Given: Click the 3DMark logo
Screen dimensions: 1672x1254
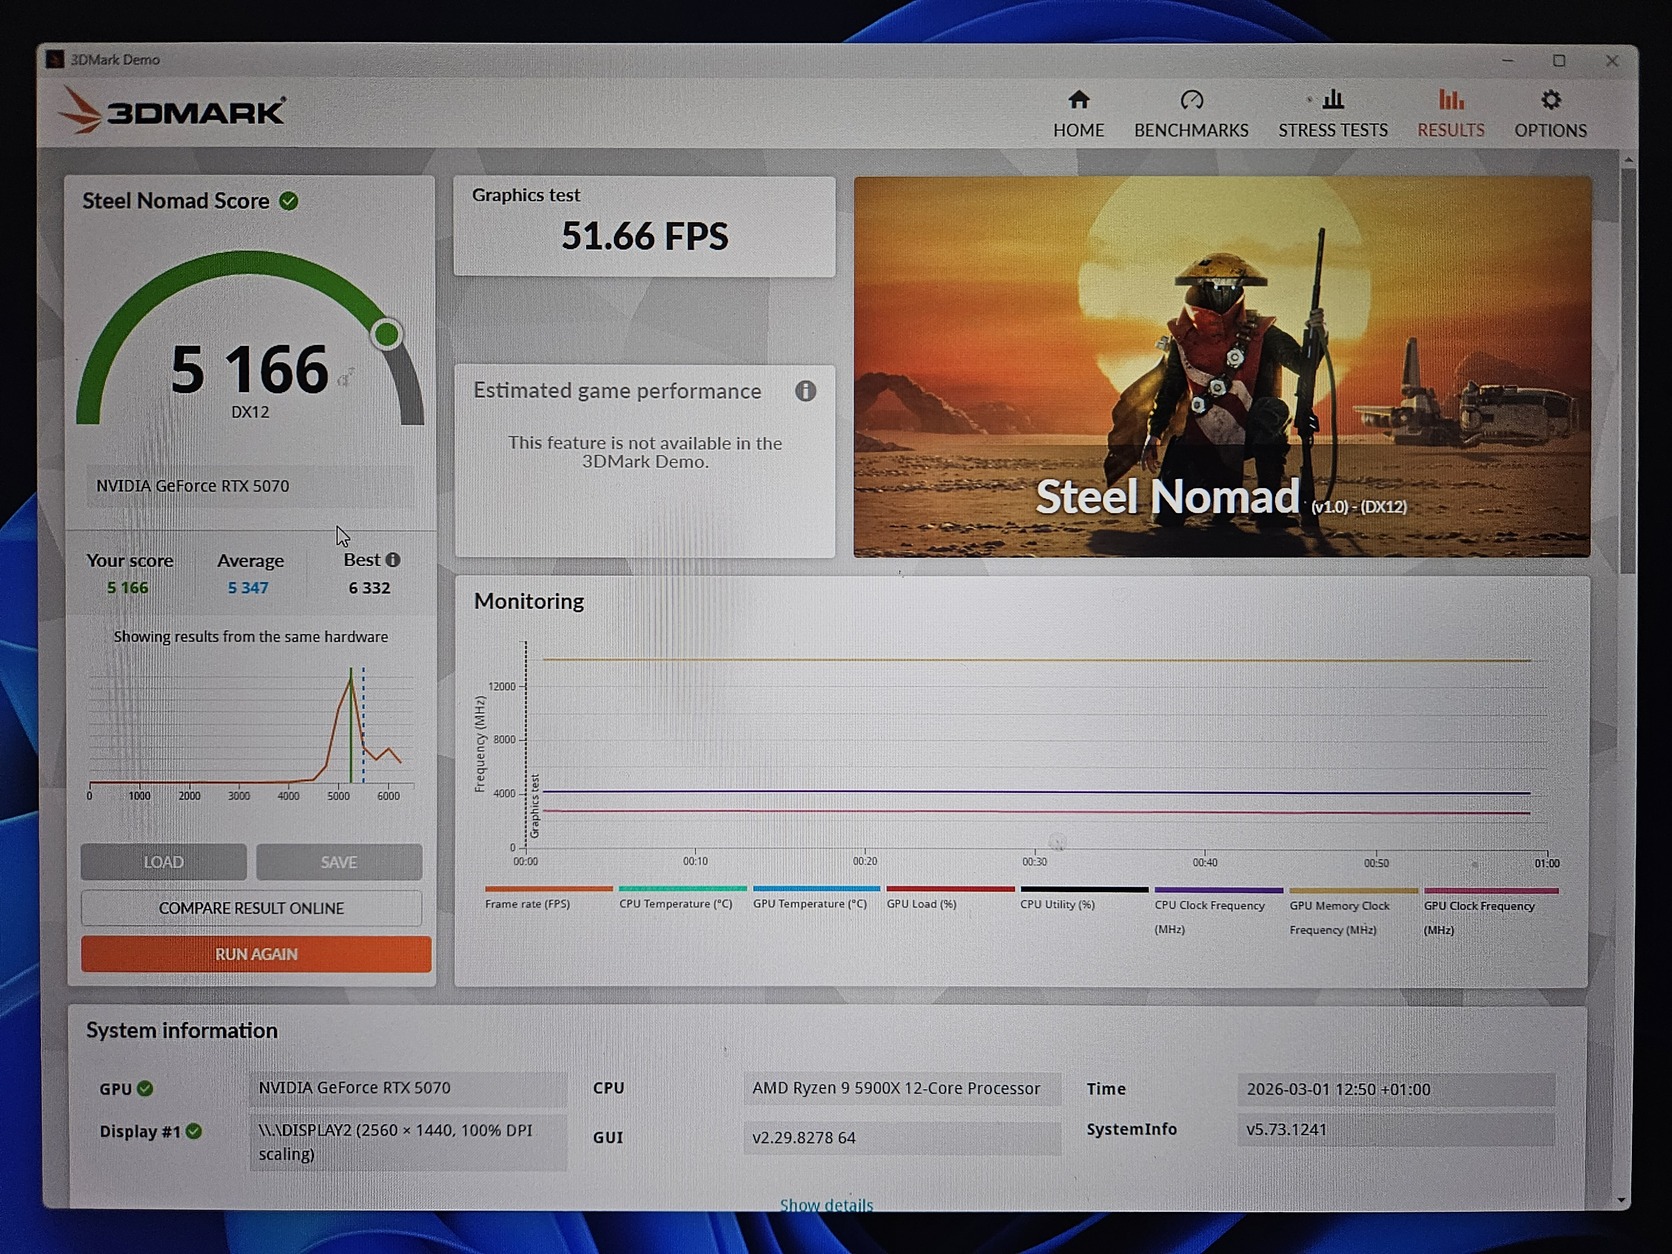Looking at the screenshot, I should tap(172, 110).
